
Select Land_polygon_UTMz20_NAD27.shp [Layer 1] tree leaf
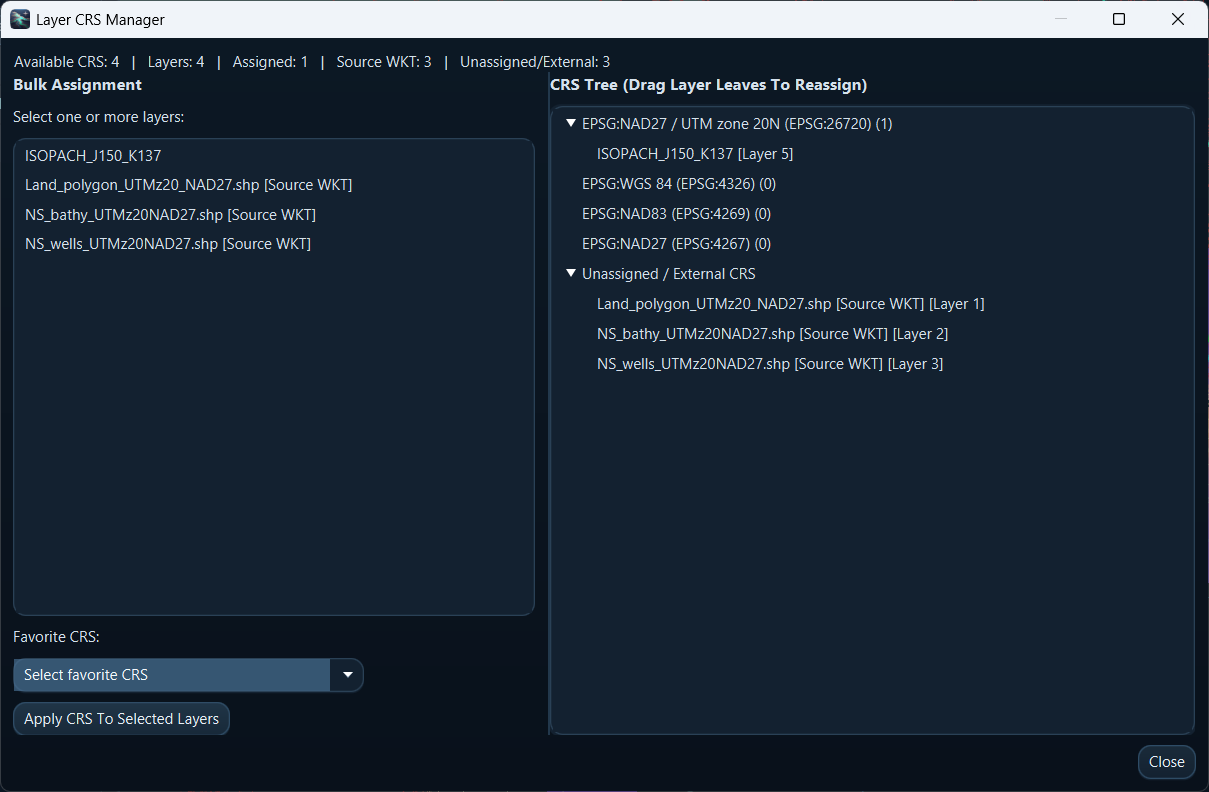[791, 304]
